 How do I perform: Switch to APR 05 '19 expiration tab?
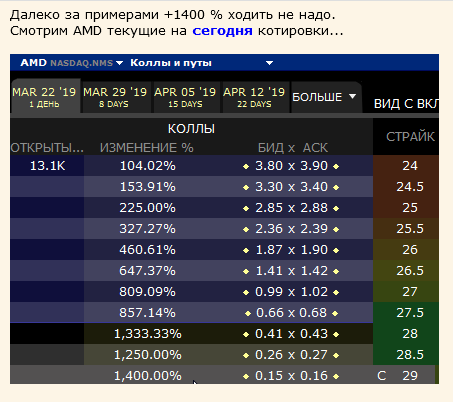point(185,97)
